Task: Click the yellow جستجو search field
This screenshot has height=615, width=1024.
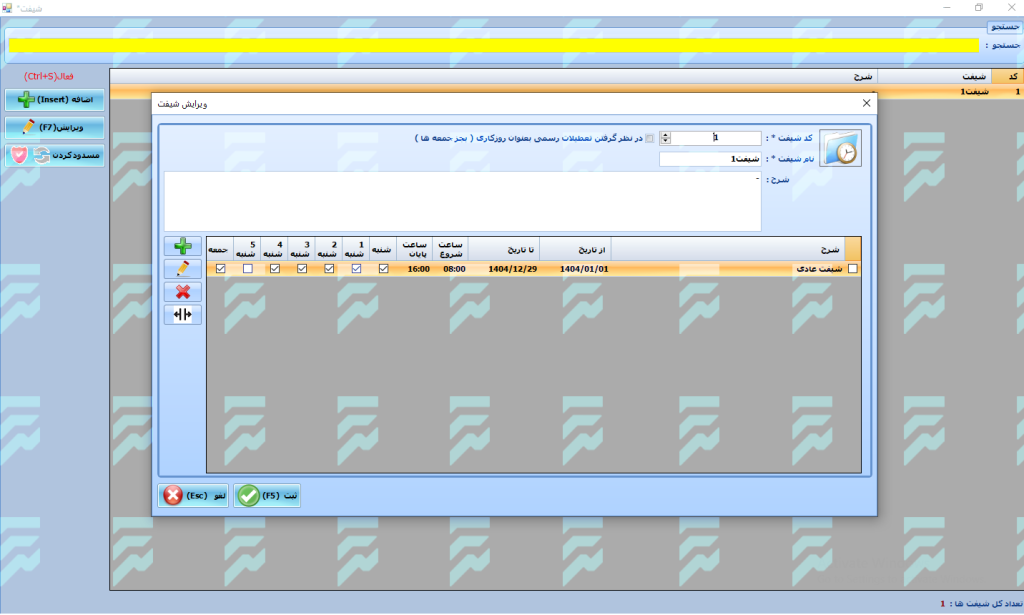Action: click(x=492, y=45)
